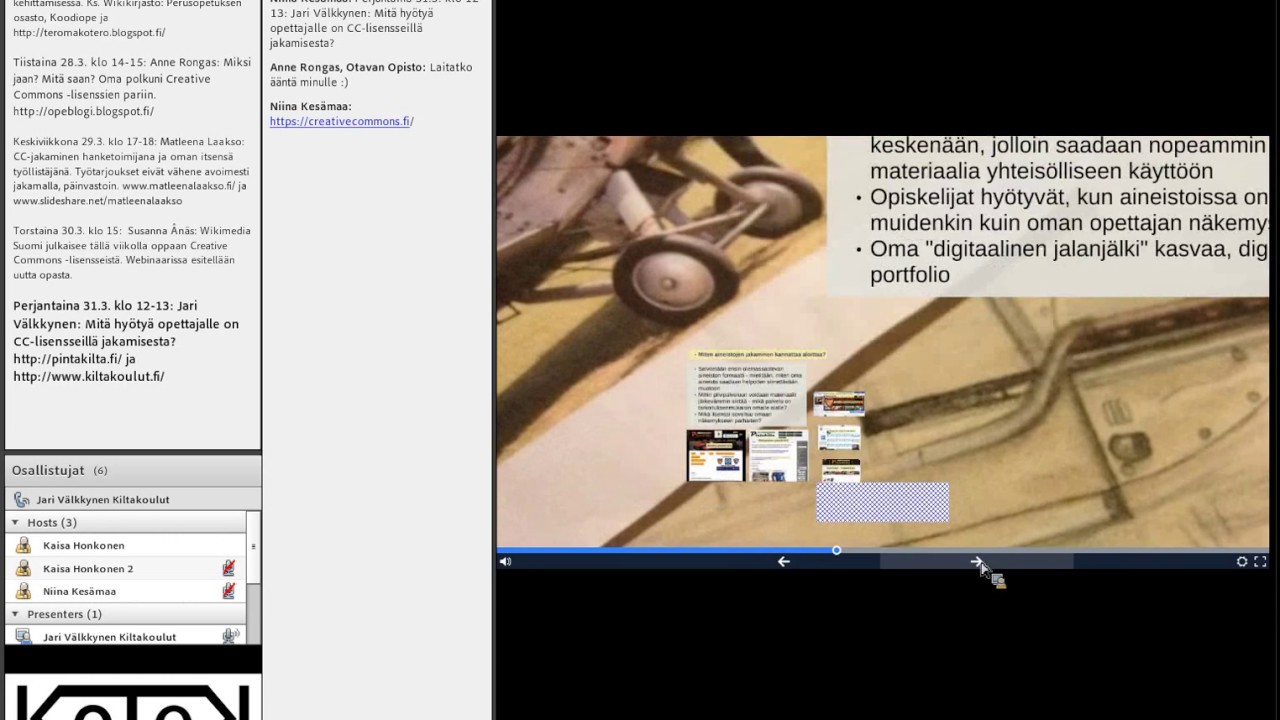Screen dimensions: 1280x720
Task: Click host avatar icon of Kaisa Honkonen
Action: [x=23, y=545]
